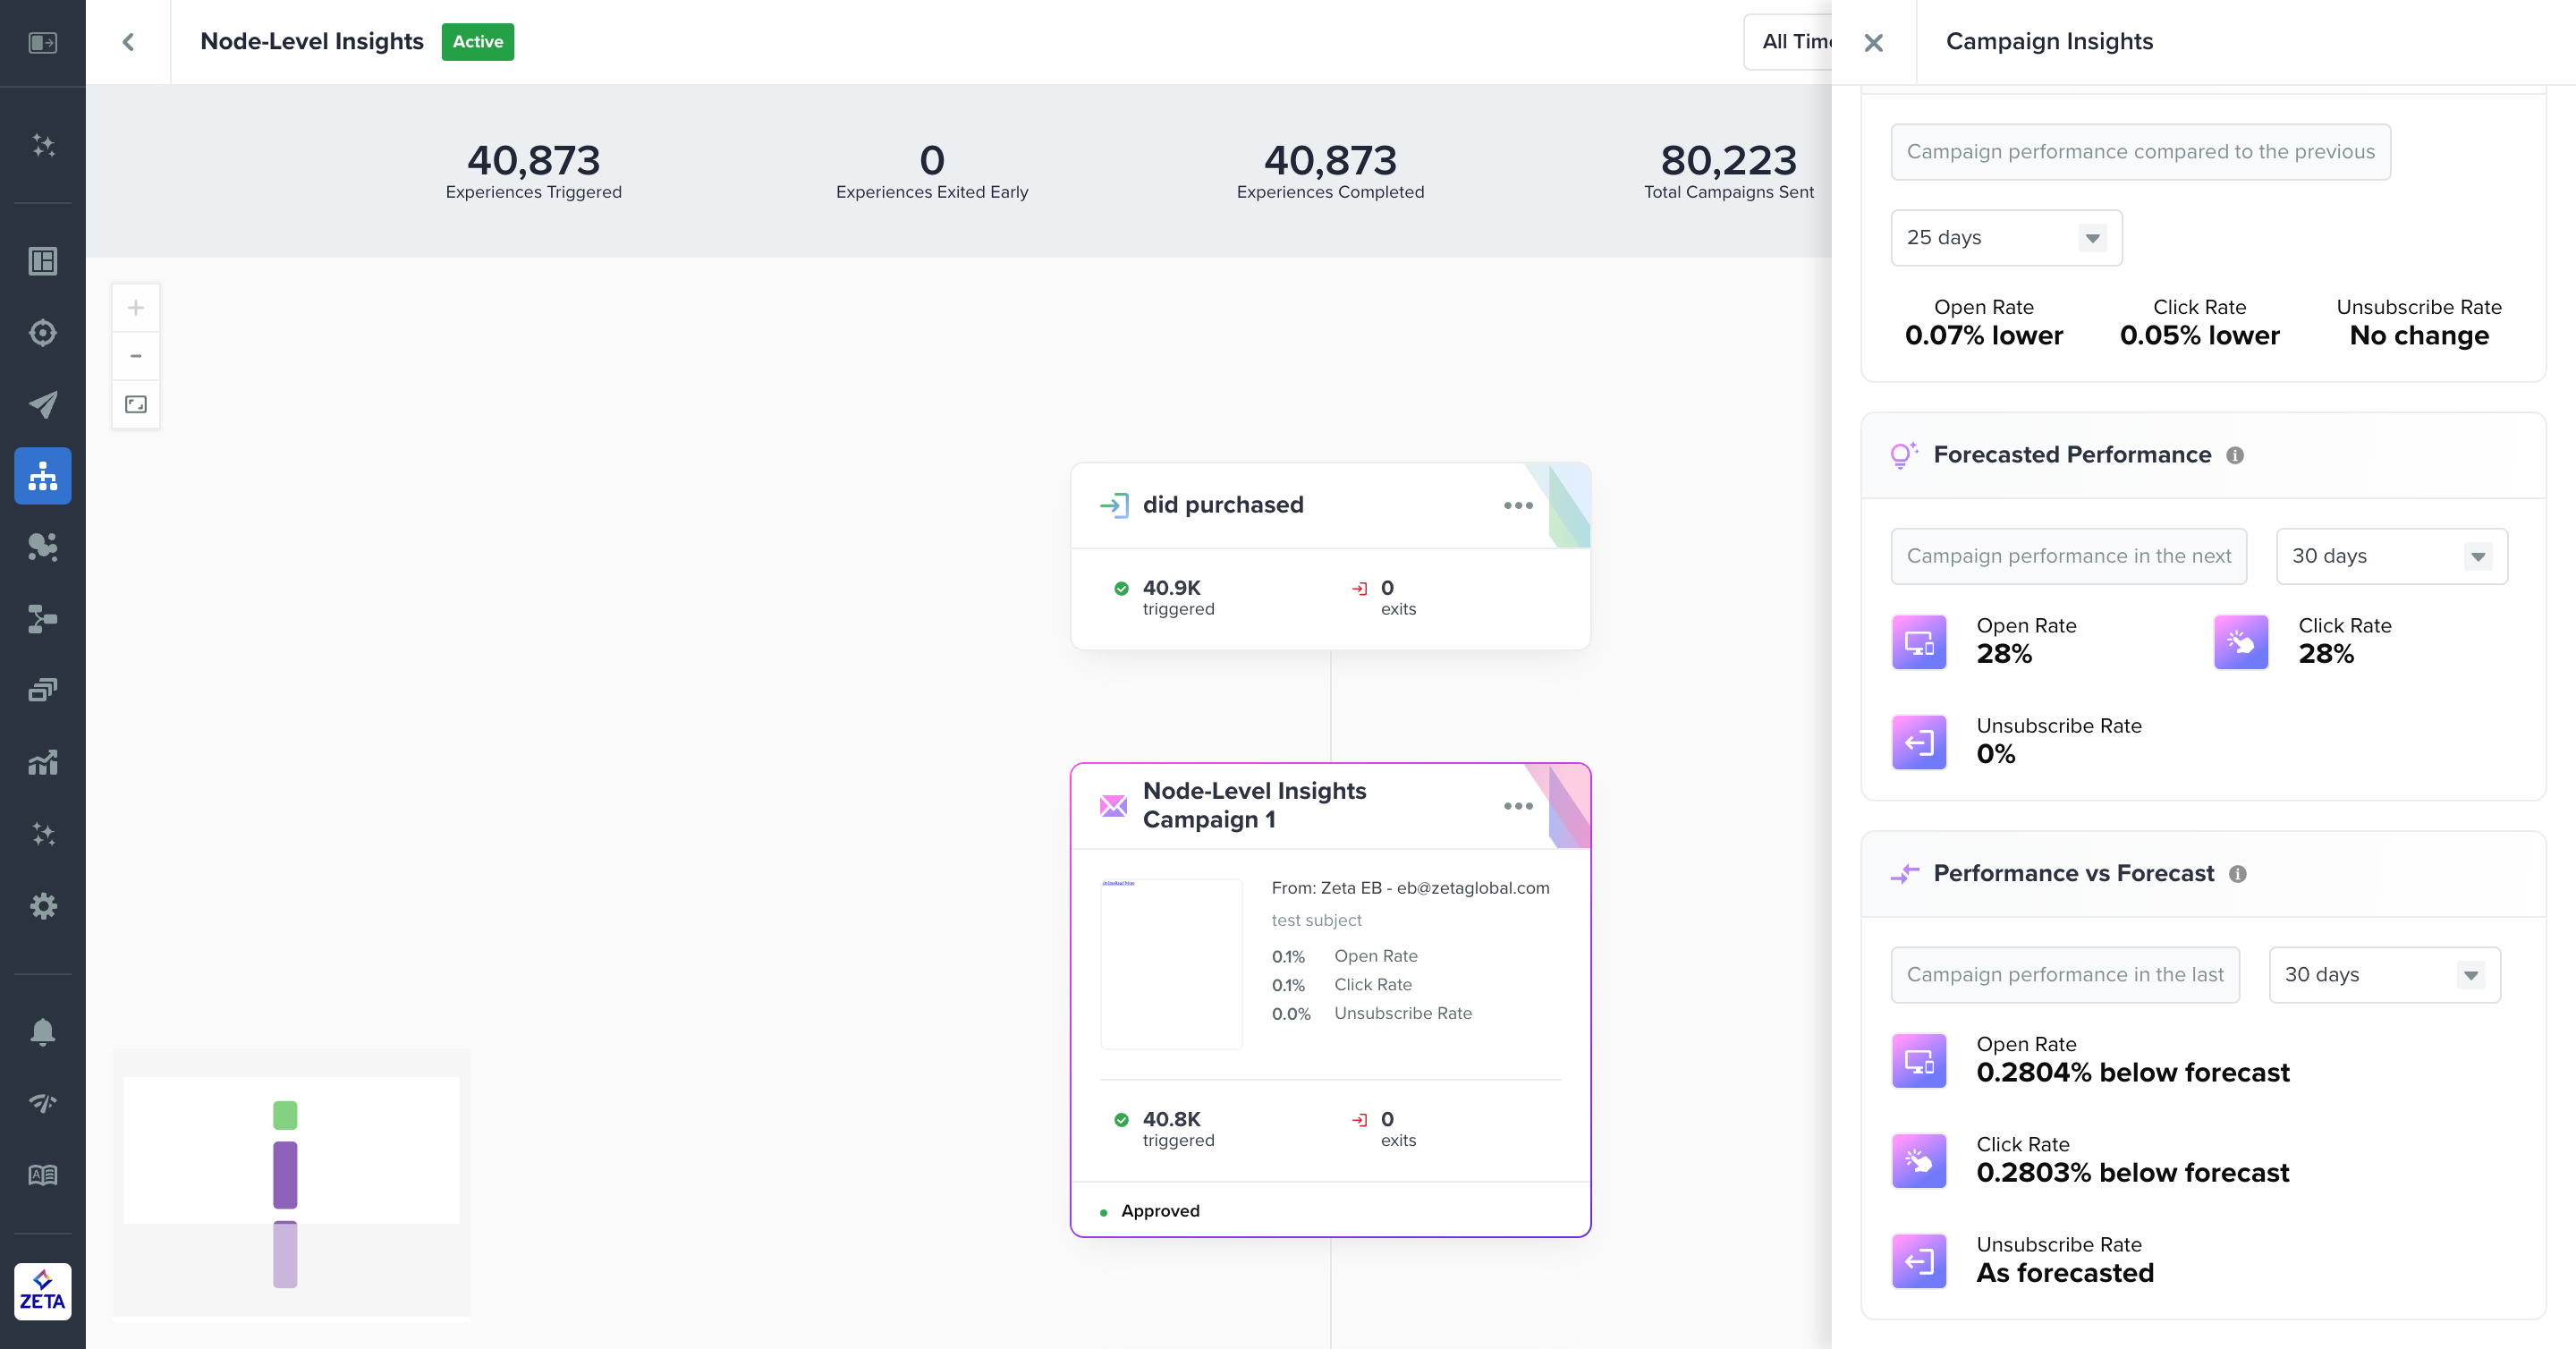The width and height of the screenshot is (2576, 1349).
Task: Click the fit-to-screen canvas icon
Action: (136, 404)
